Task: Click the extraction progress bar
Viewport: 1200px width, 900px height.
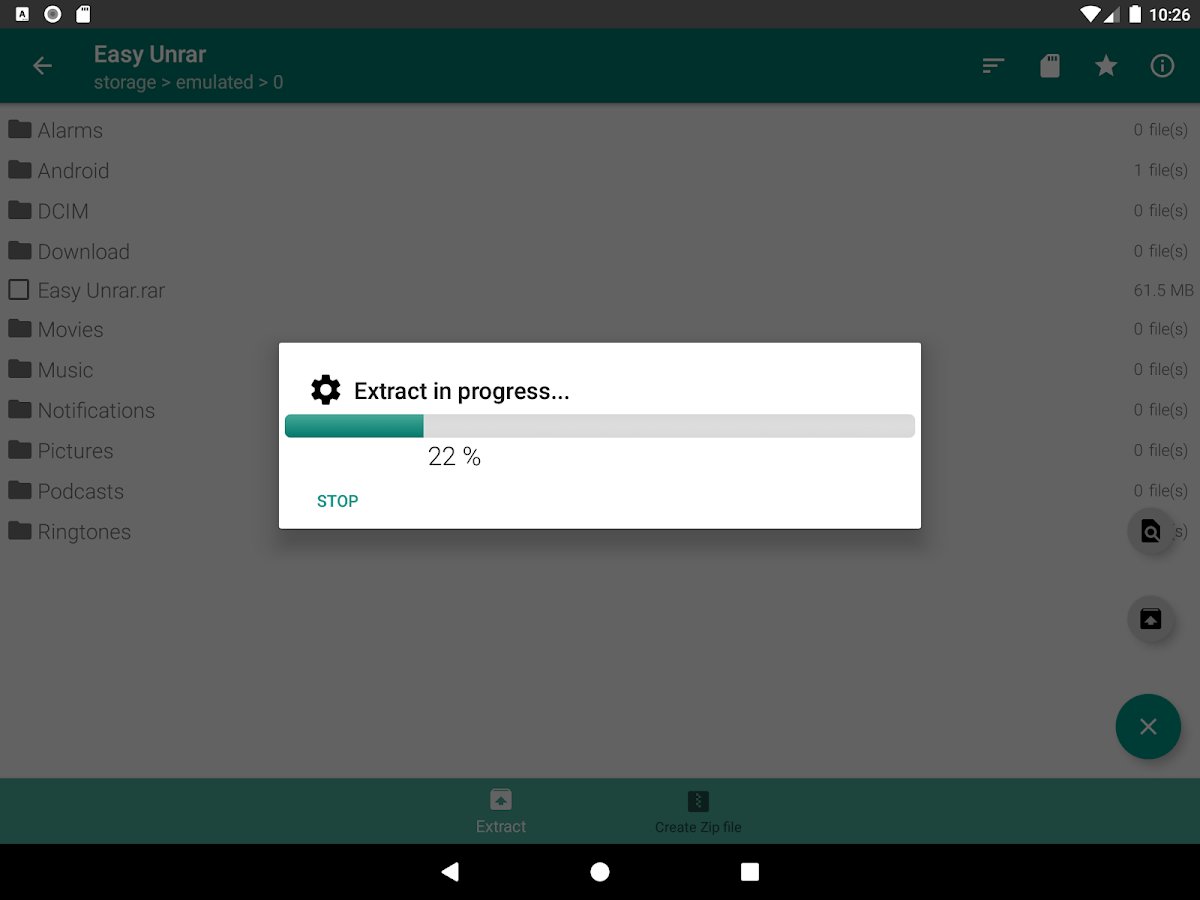Action: click(600, 426)
